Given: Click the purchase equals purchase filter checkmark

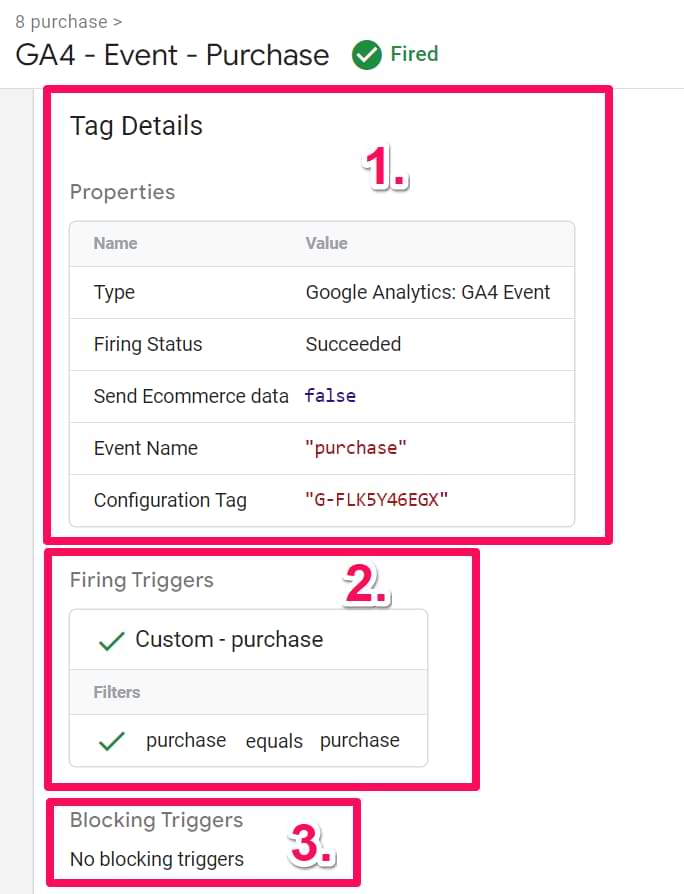Looking at the screenshot, I should tap(111, 741).
